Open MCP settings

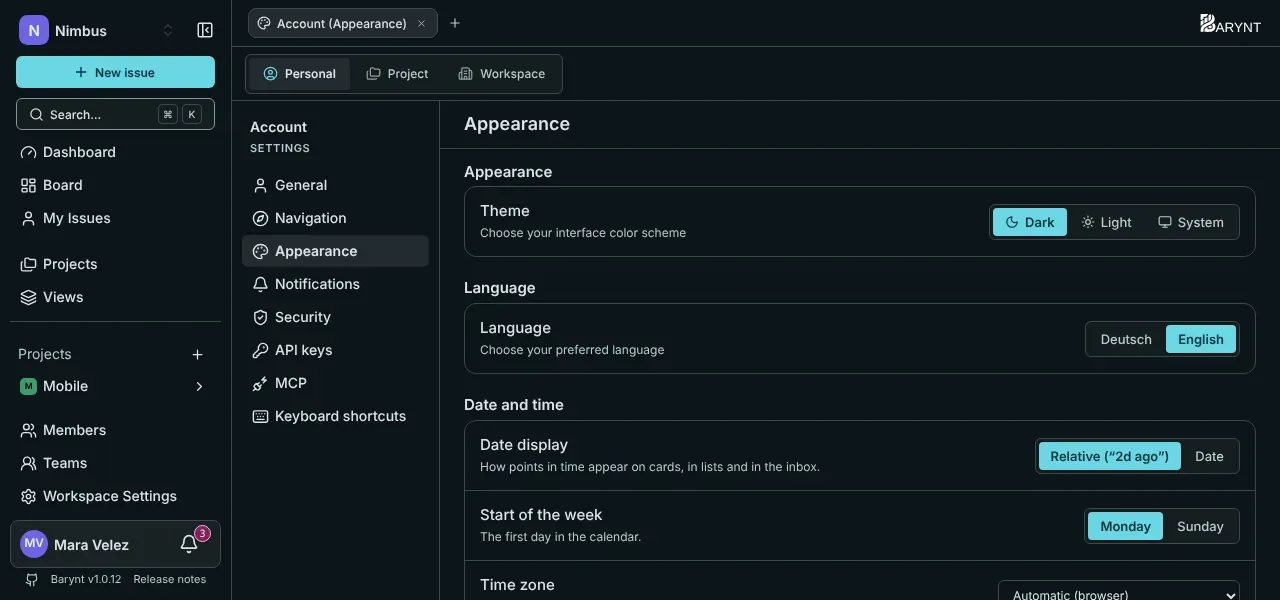click(x=335, y=383)
